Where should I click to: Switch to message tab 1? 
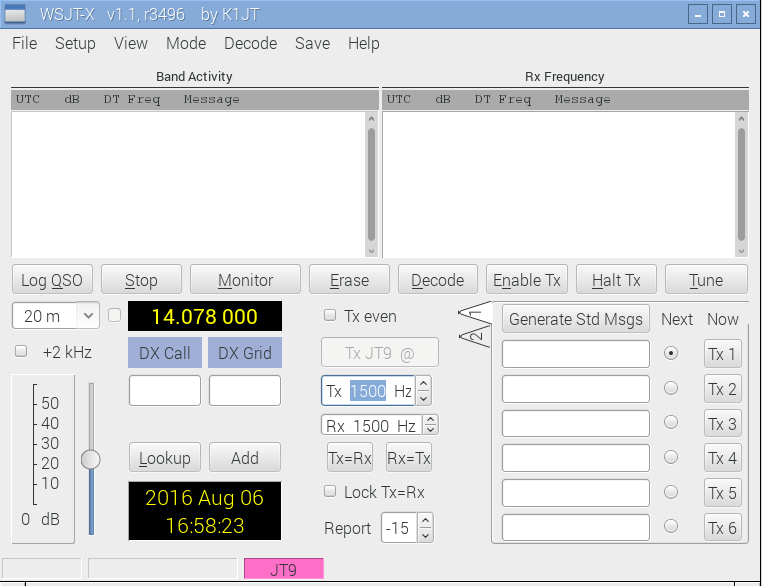pyautogui.click(x=474, y=314)
